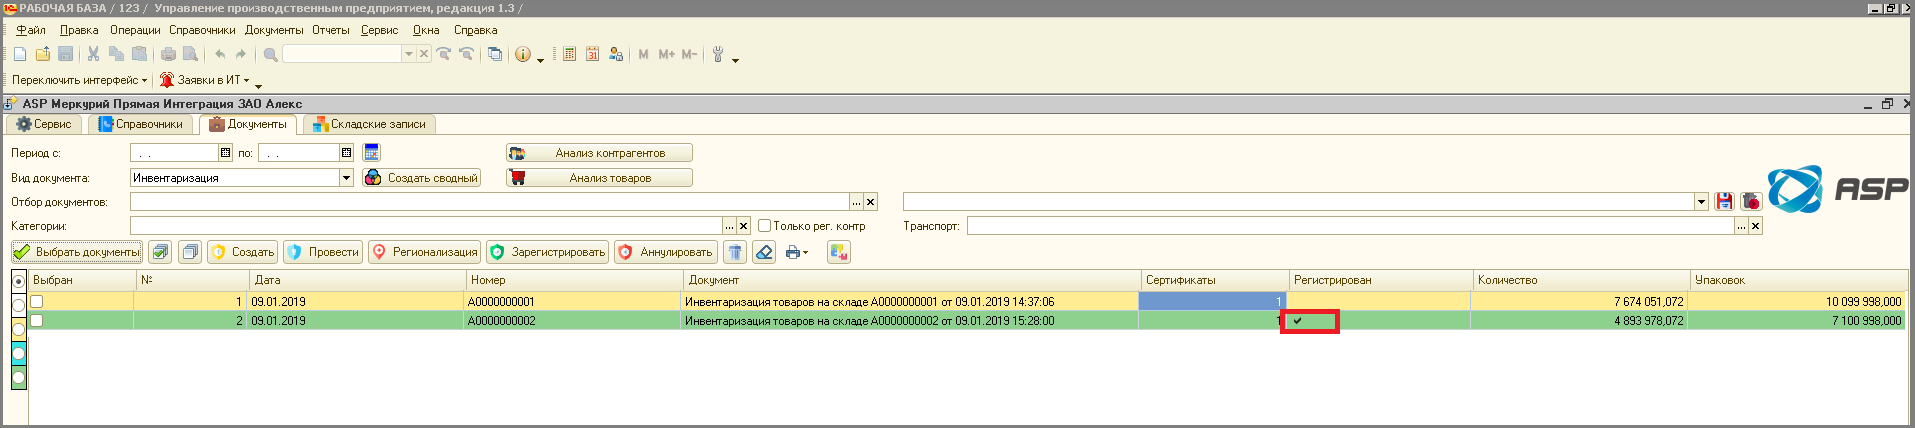Click the 'Аннулировать' button

(666, 252)
